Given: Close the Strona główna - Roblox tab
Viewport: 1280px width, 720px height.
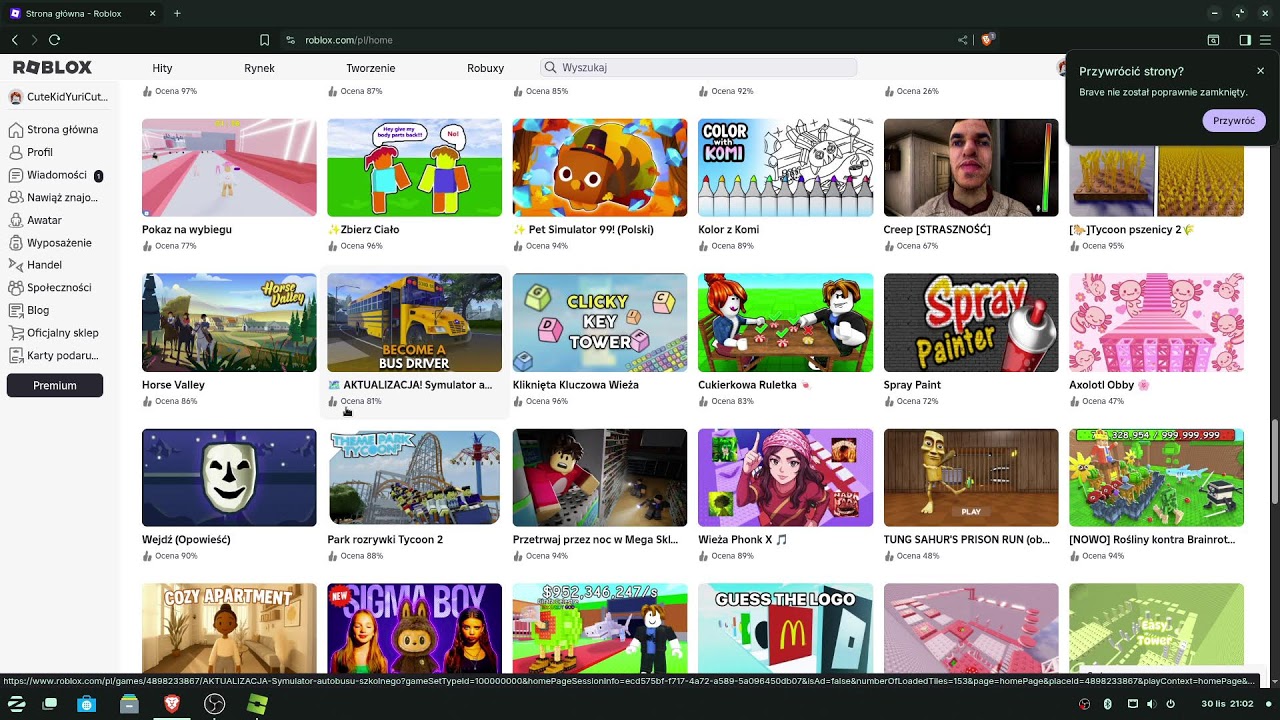Looking at the screenshot, I should click(x=152, y=13).
